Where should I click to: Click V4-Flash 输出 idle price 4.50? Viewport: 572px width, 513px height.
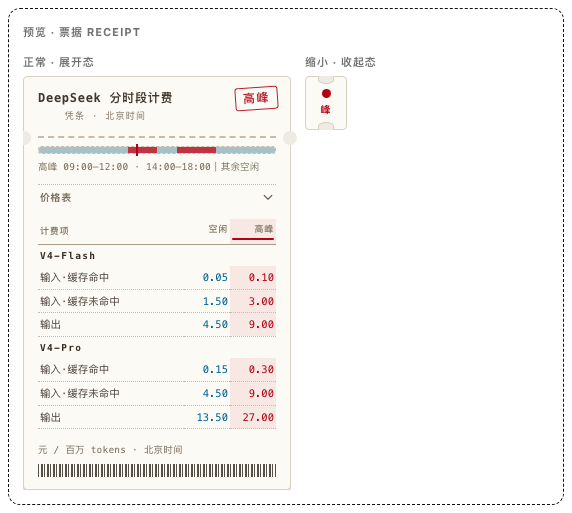(x=215, y=324)
